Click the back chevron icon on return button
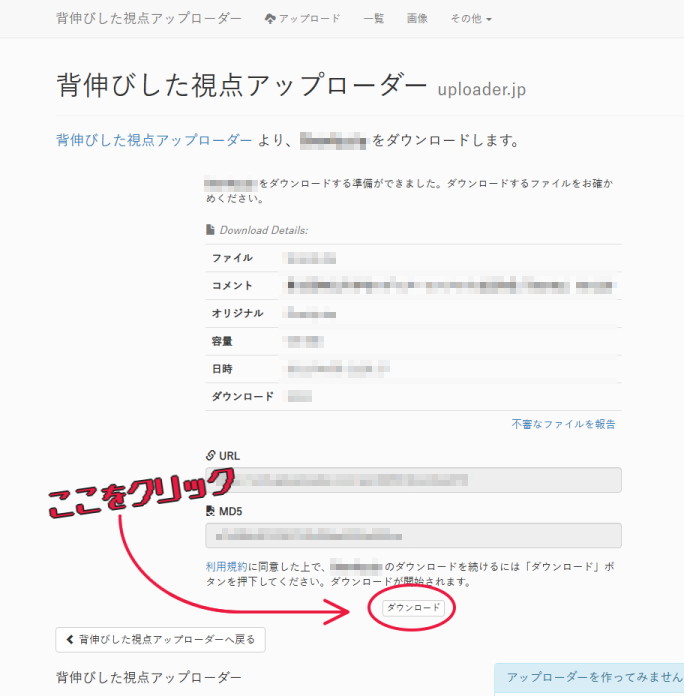684x696 pixels. pos(70,639)
